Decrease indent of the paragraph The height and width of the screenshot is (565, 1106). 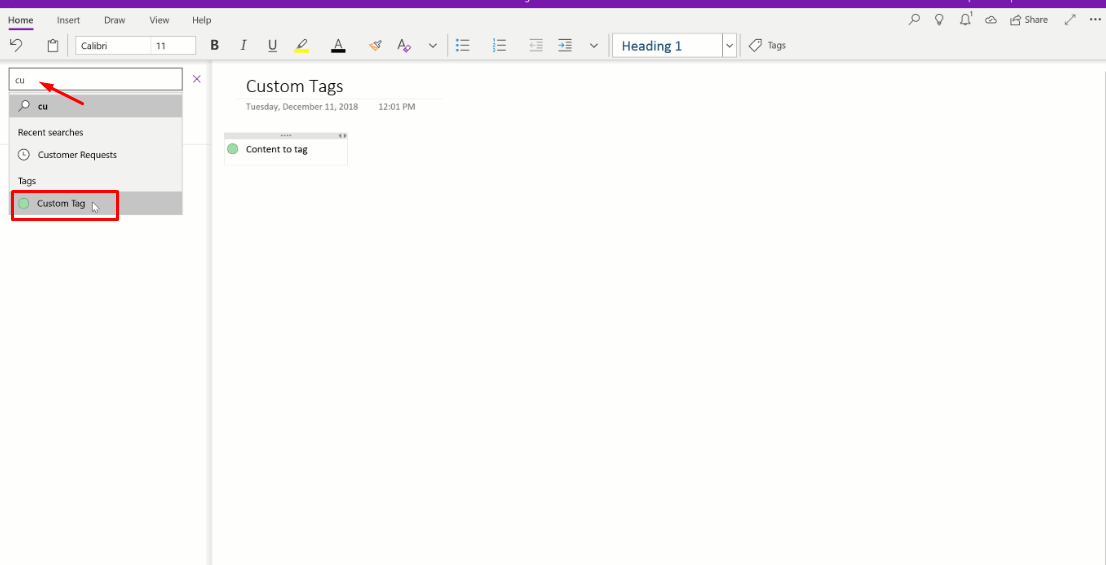point(536,46)
